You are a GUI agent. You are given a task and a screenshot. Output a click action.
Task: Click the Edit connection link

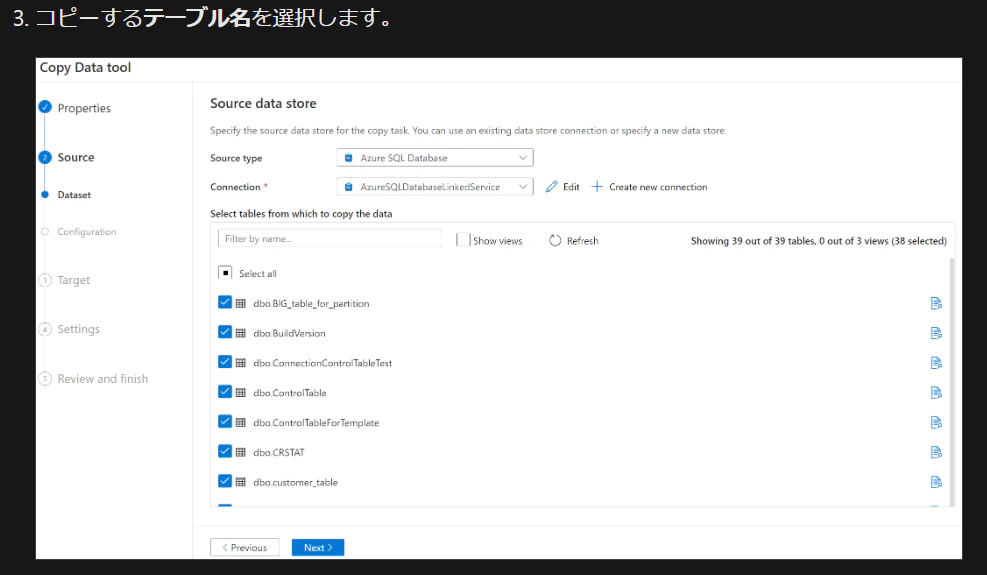point(571,187)
